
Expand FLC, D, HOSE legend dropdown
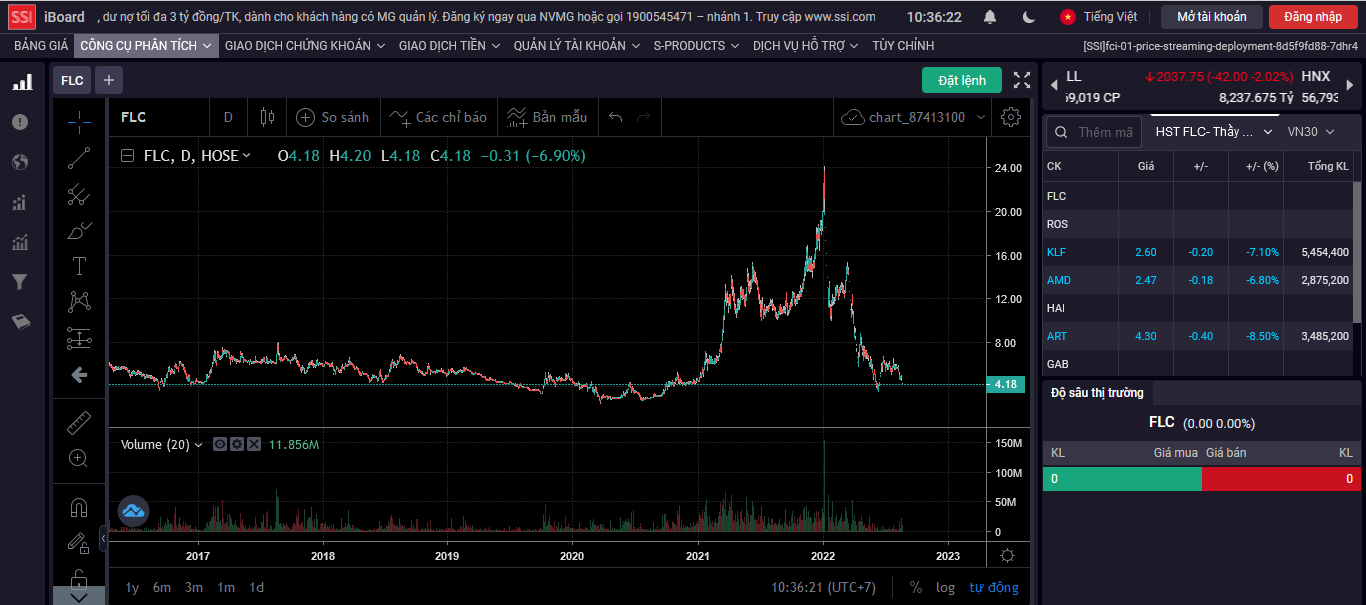click(247, 156)
